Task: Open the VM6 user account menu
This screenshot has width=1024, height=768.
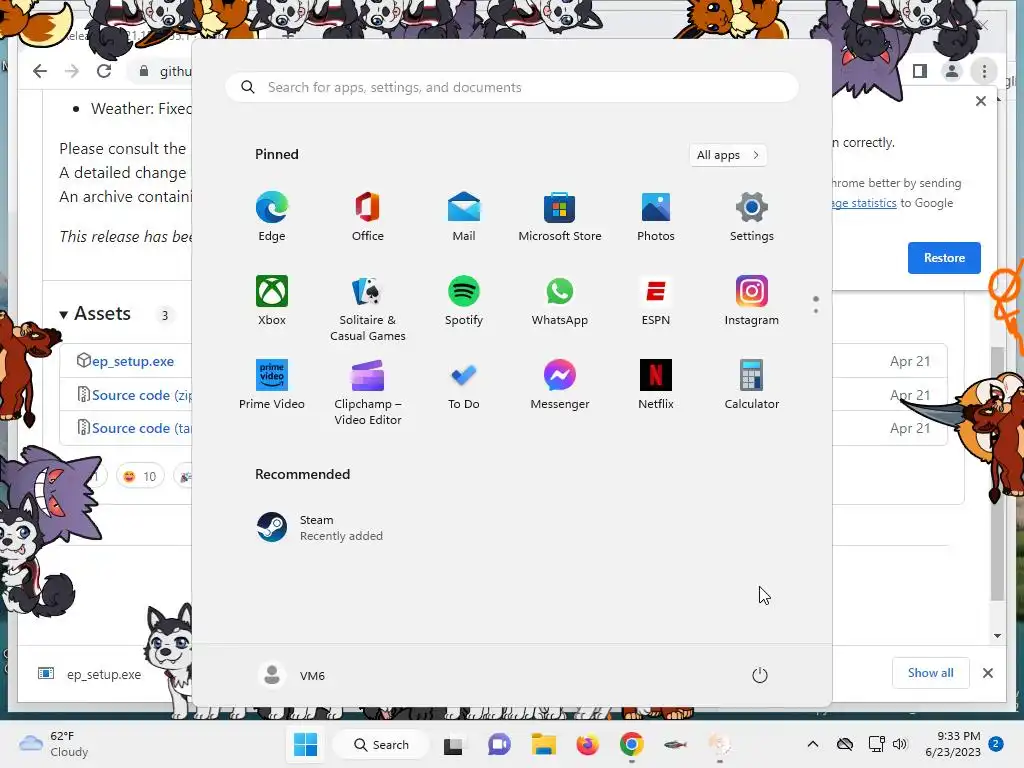Action: 291,675
